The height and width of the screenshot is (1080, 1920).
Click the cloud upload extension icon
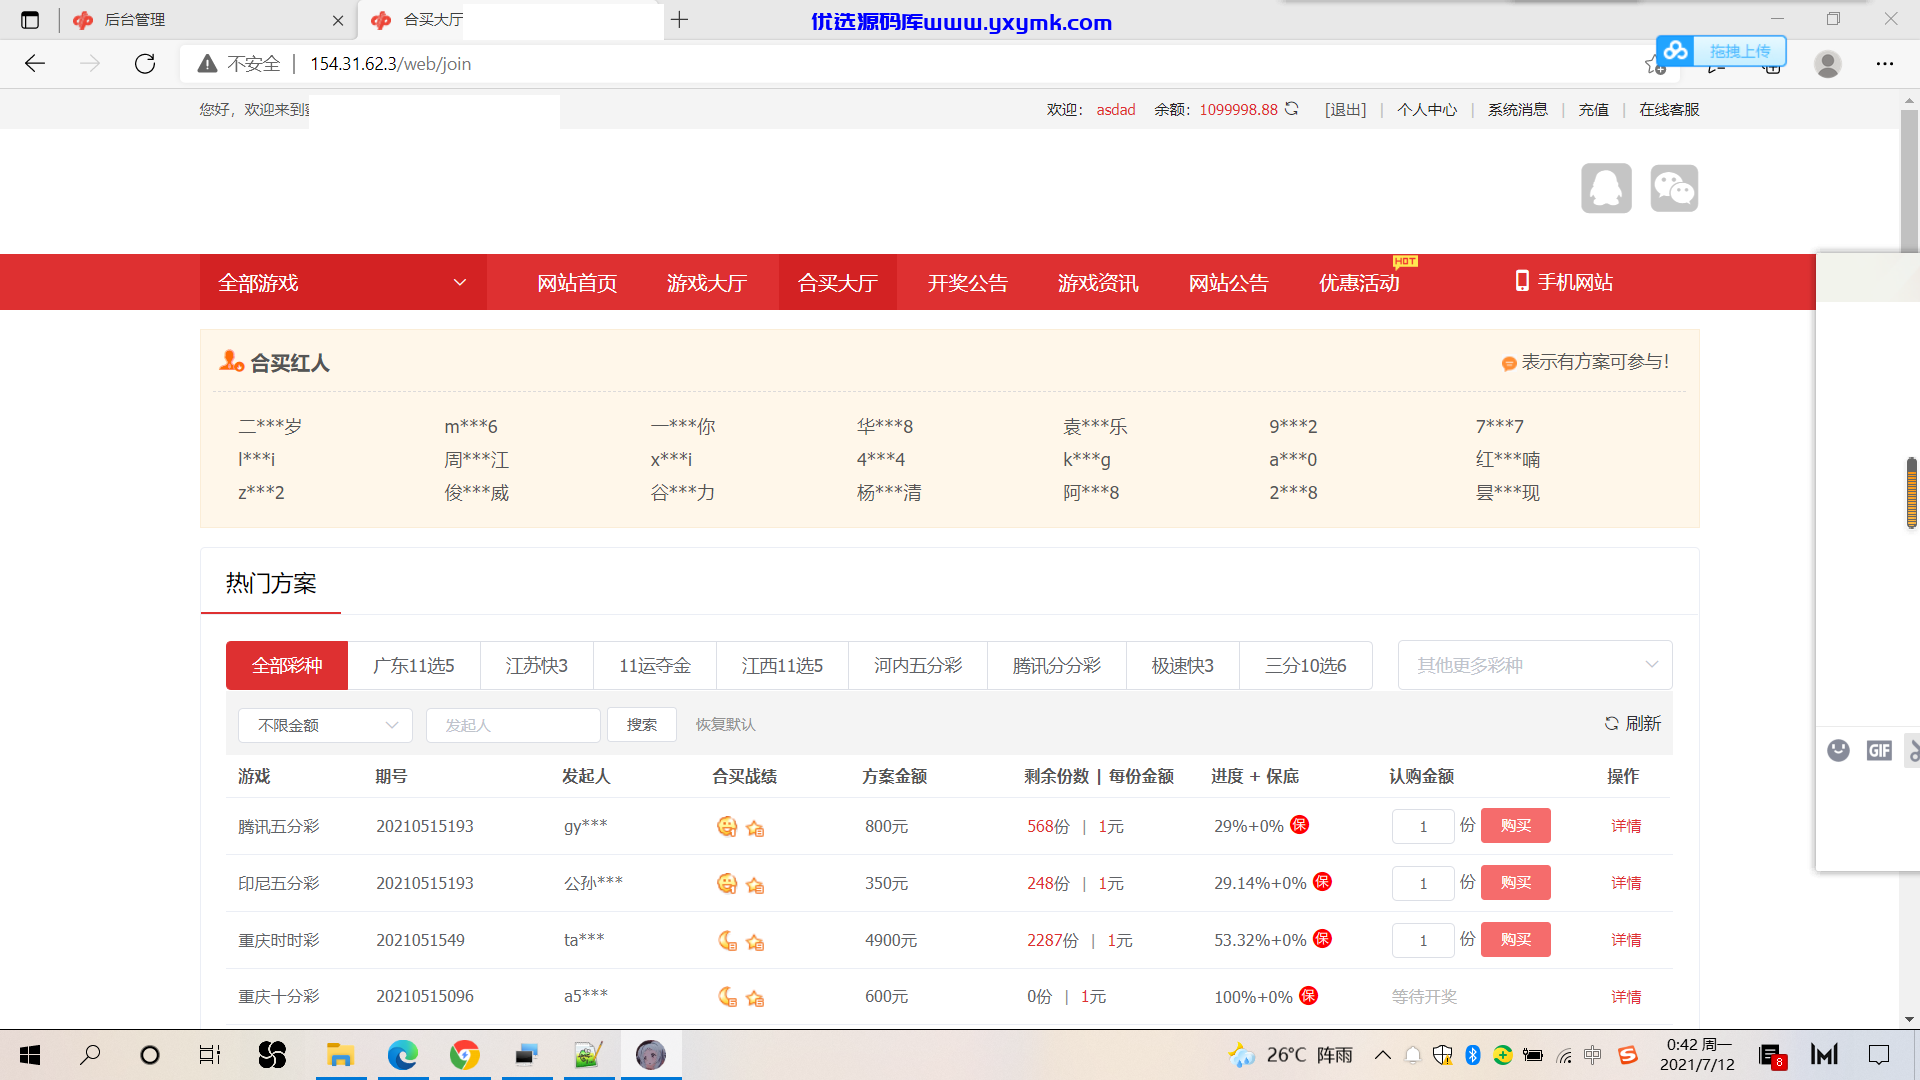click(1676, 50)
